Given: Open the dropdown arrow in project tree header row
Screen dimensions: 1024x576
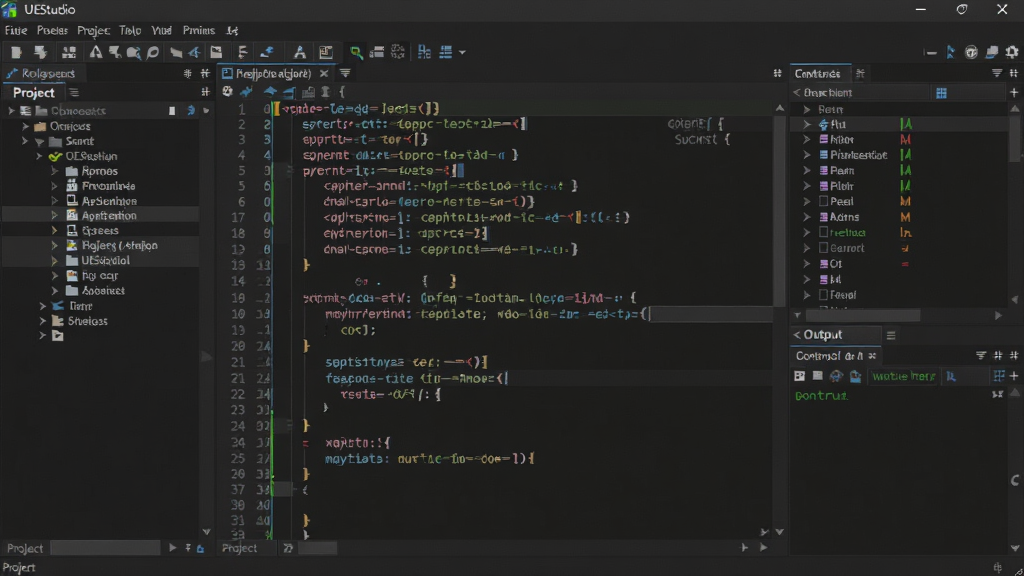Looking at the screenshot, I should [206, 110].
